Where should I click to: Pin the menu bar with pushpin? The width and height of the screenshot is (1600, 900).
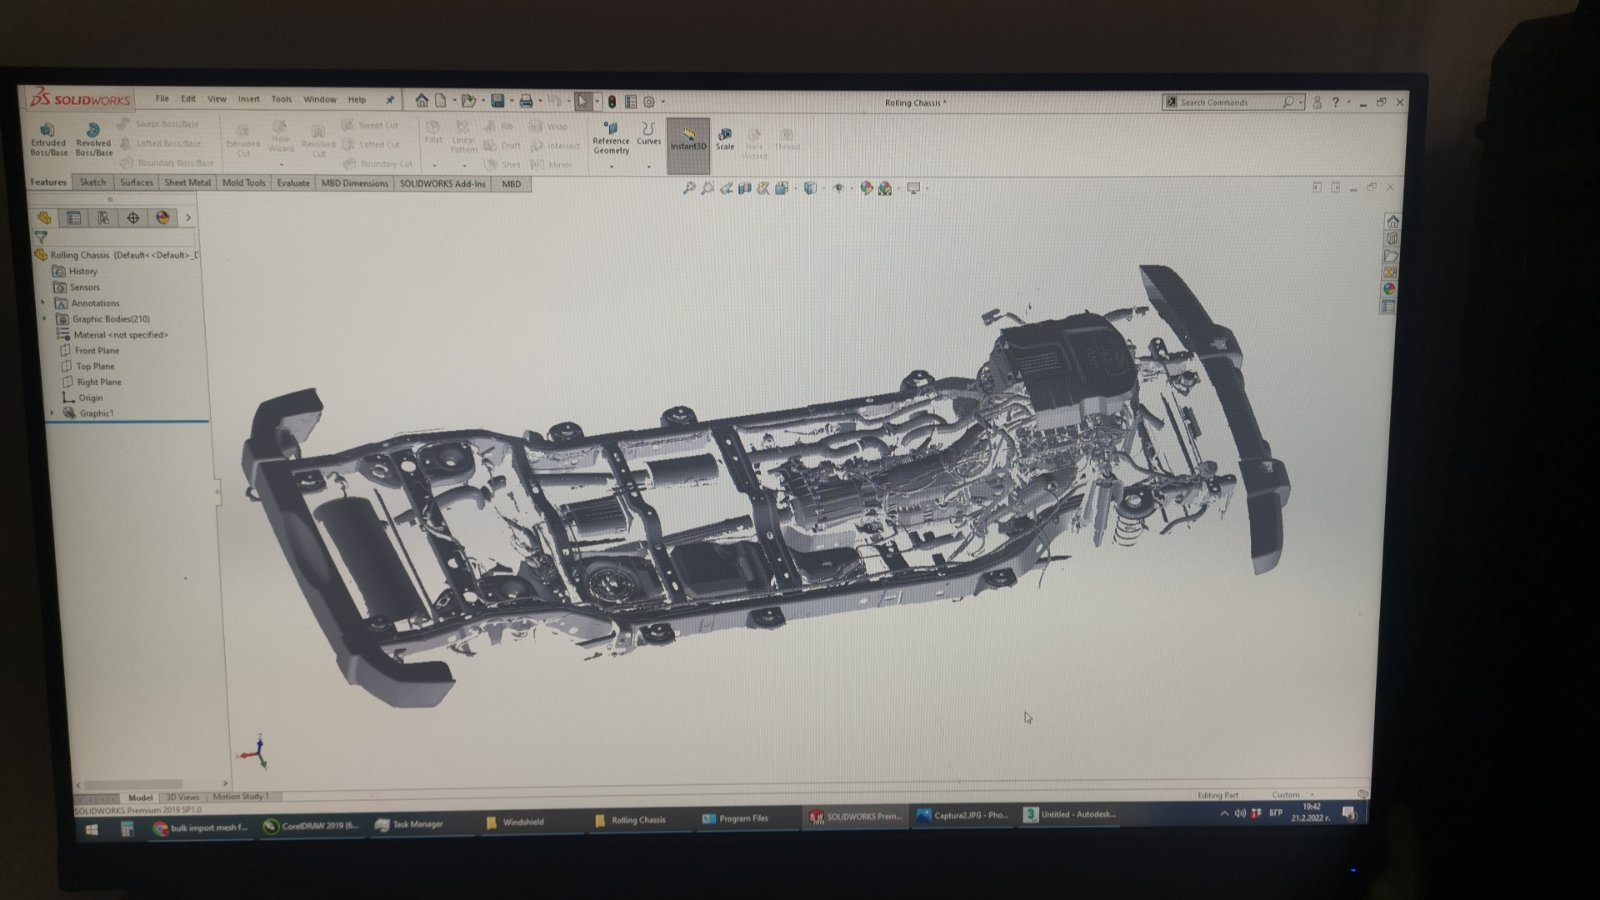point(390,100)
